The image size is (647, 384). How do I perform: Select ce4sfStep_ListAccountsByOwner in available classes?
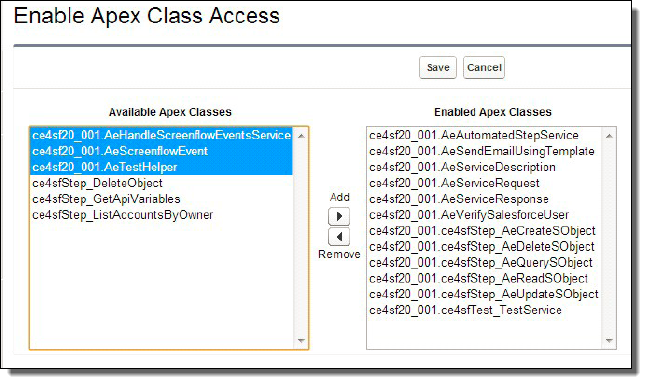click(161, 215)
